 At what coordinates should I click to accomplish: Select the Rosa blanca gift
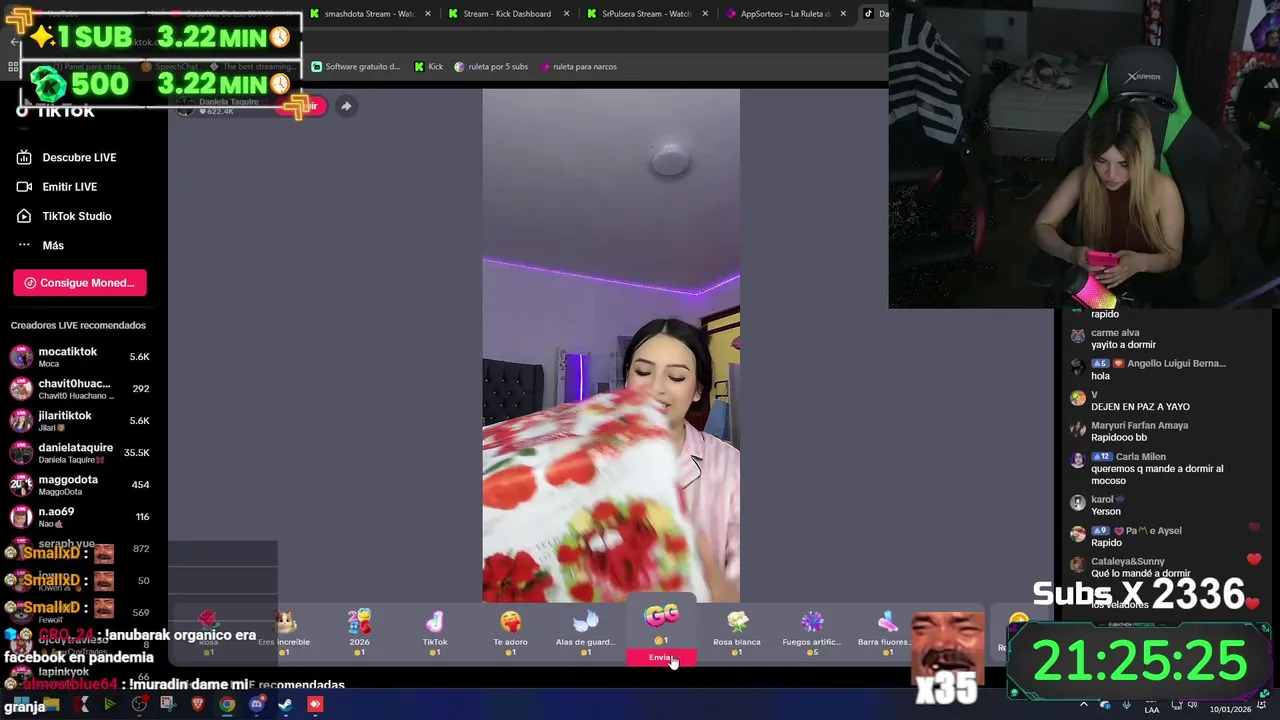click(737, 632)
